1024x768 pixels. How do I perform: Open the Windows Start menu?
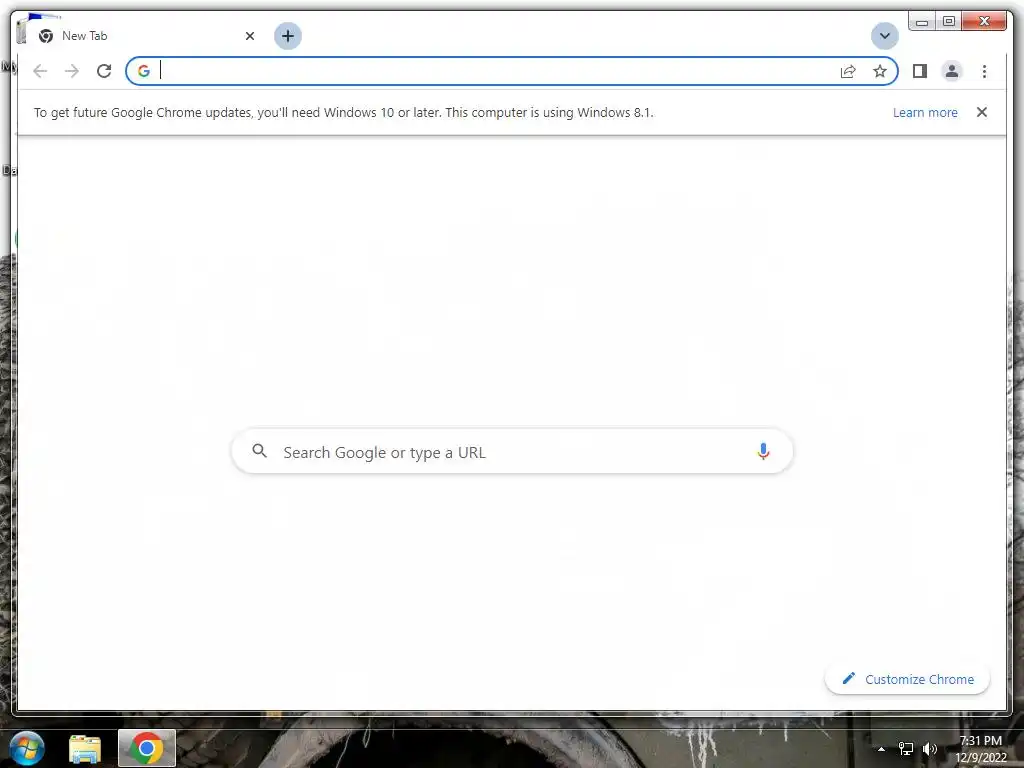[27, 748]
